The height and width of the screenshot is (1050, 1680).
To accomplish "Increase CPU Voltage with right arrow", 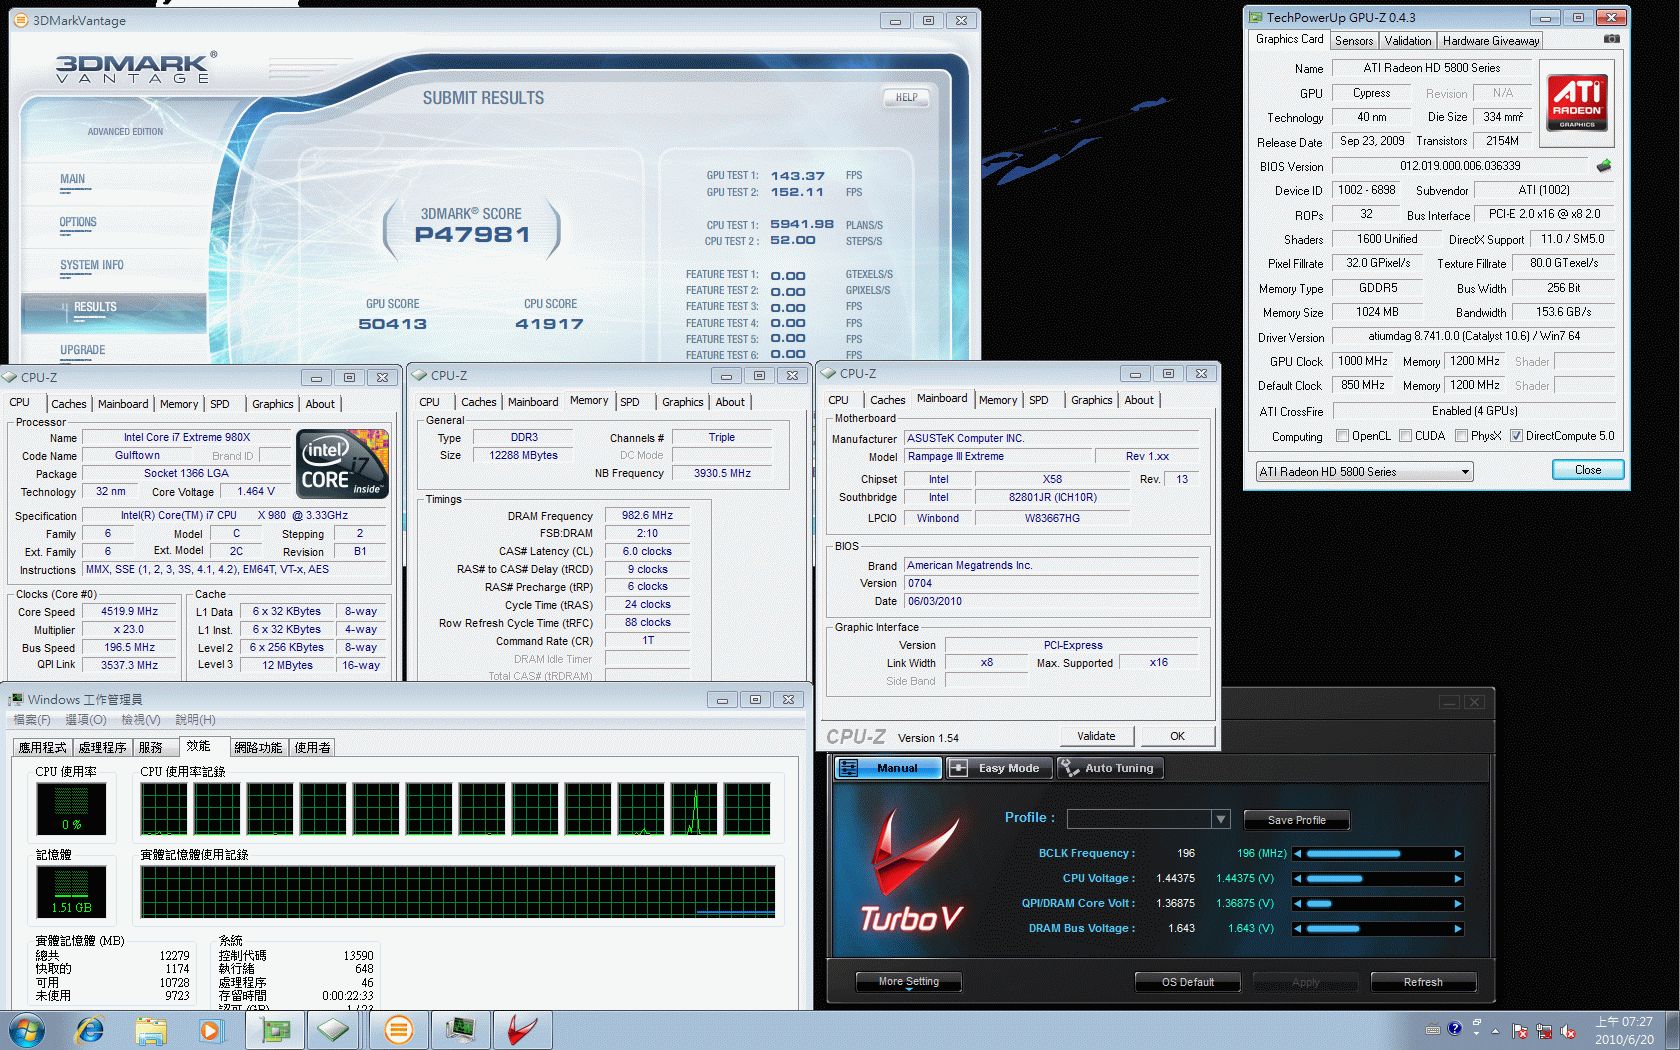I will [x=1458, y=879].
